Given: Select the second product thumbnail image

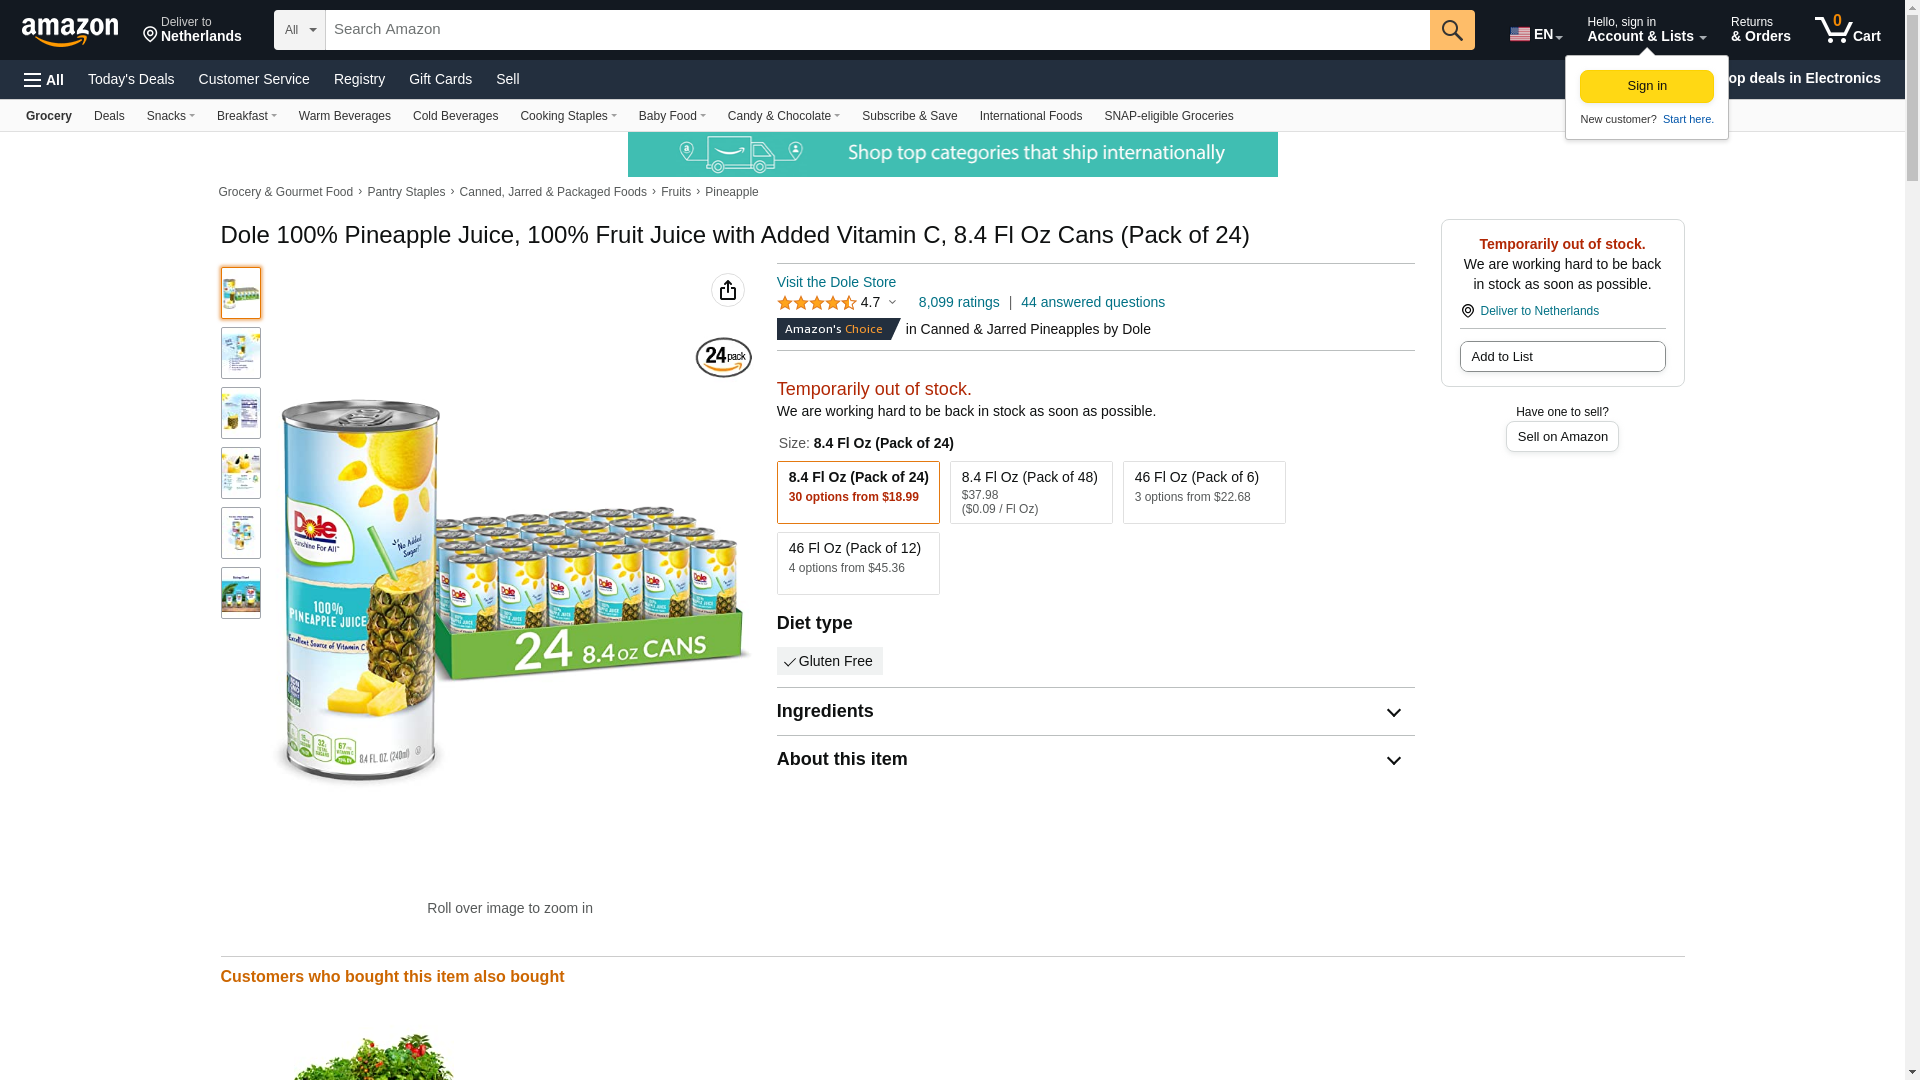Looking at the screenshot, I should coord(241,353).
